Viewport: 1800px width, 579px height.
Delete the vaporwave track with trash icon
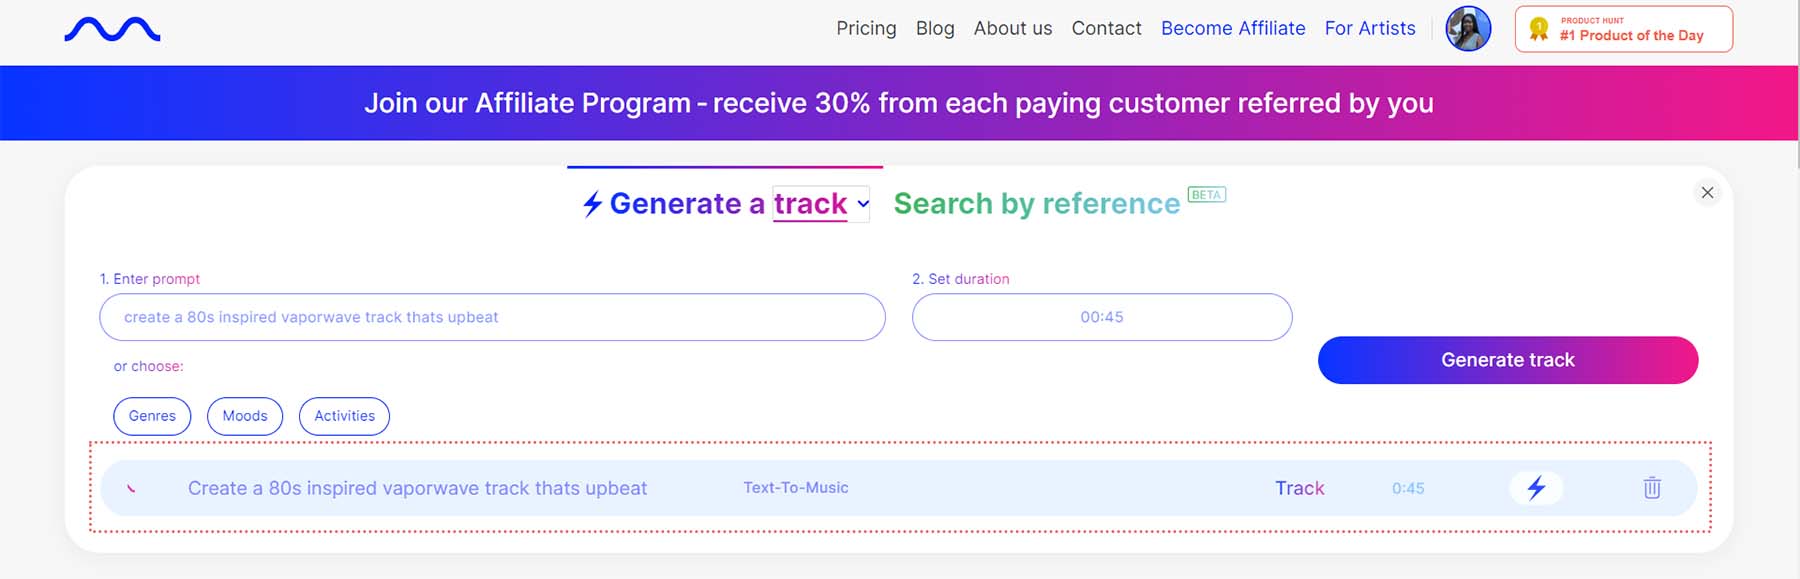click(x=1652, y=488)
